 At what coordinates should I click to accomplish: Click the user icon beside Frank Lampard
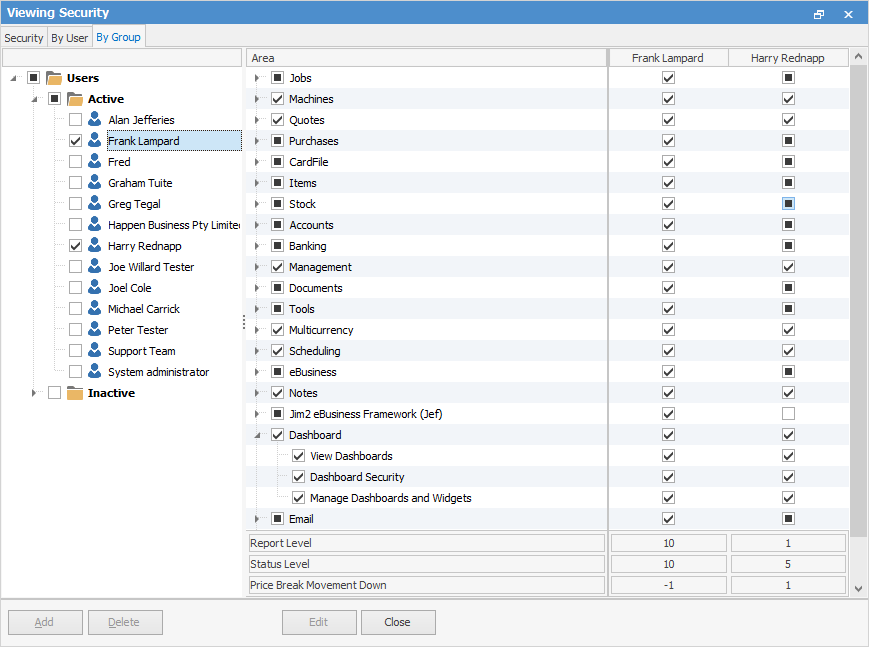[x=95, y=140]
